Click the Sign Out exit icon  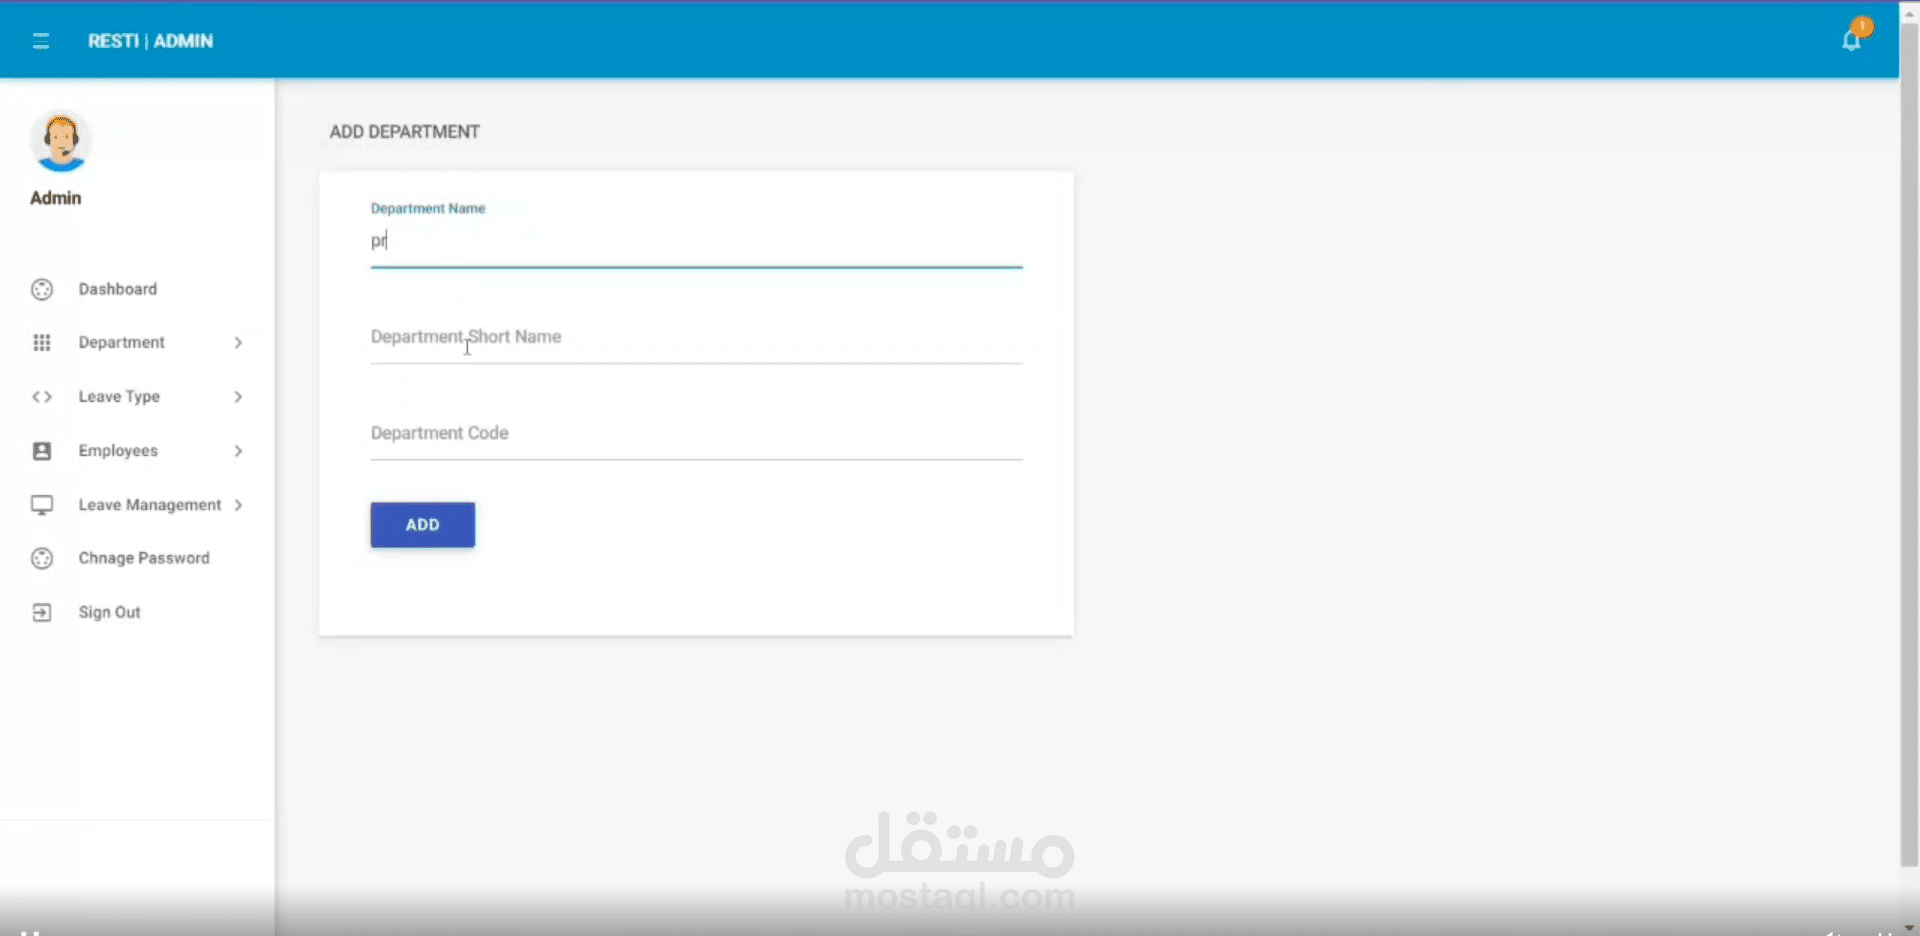pyautogui.click(x=41, y=612)
